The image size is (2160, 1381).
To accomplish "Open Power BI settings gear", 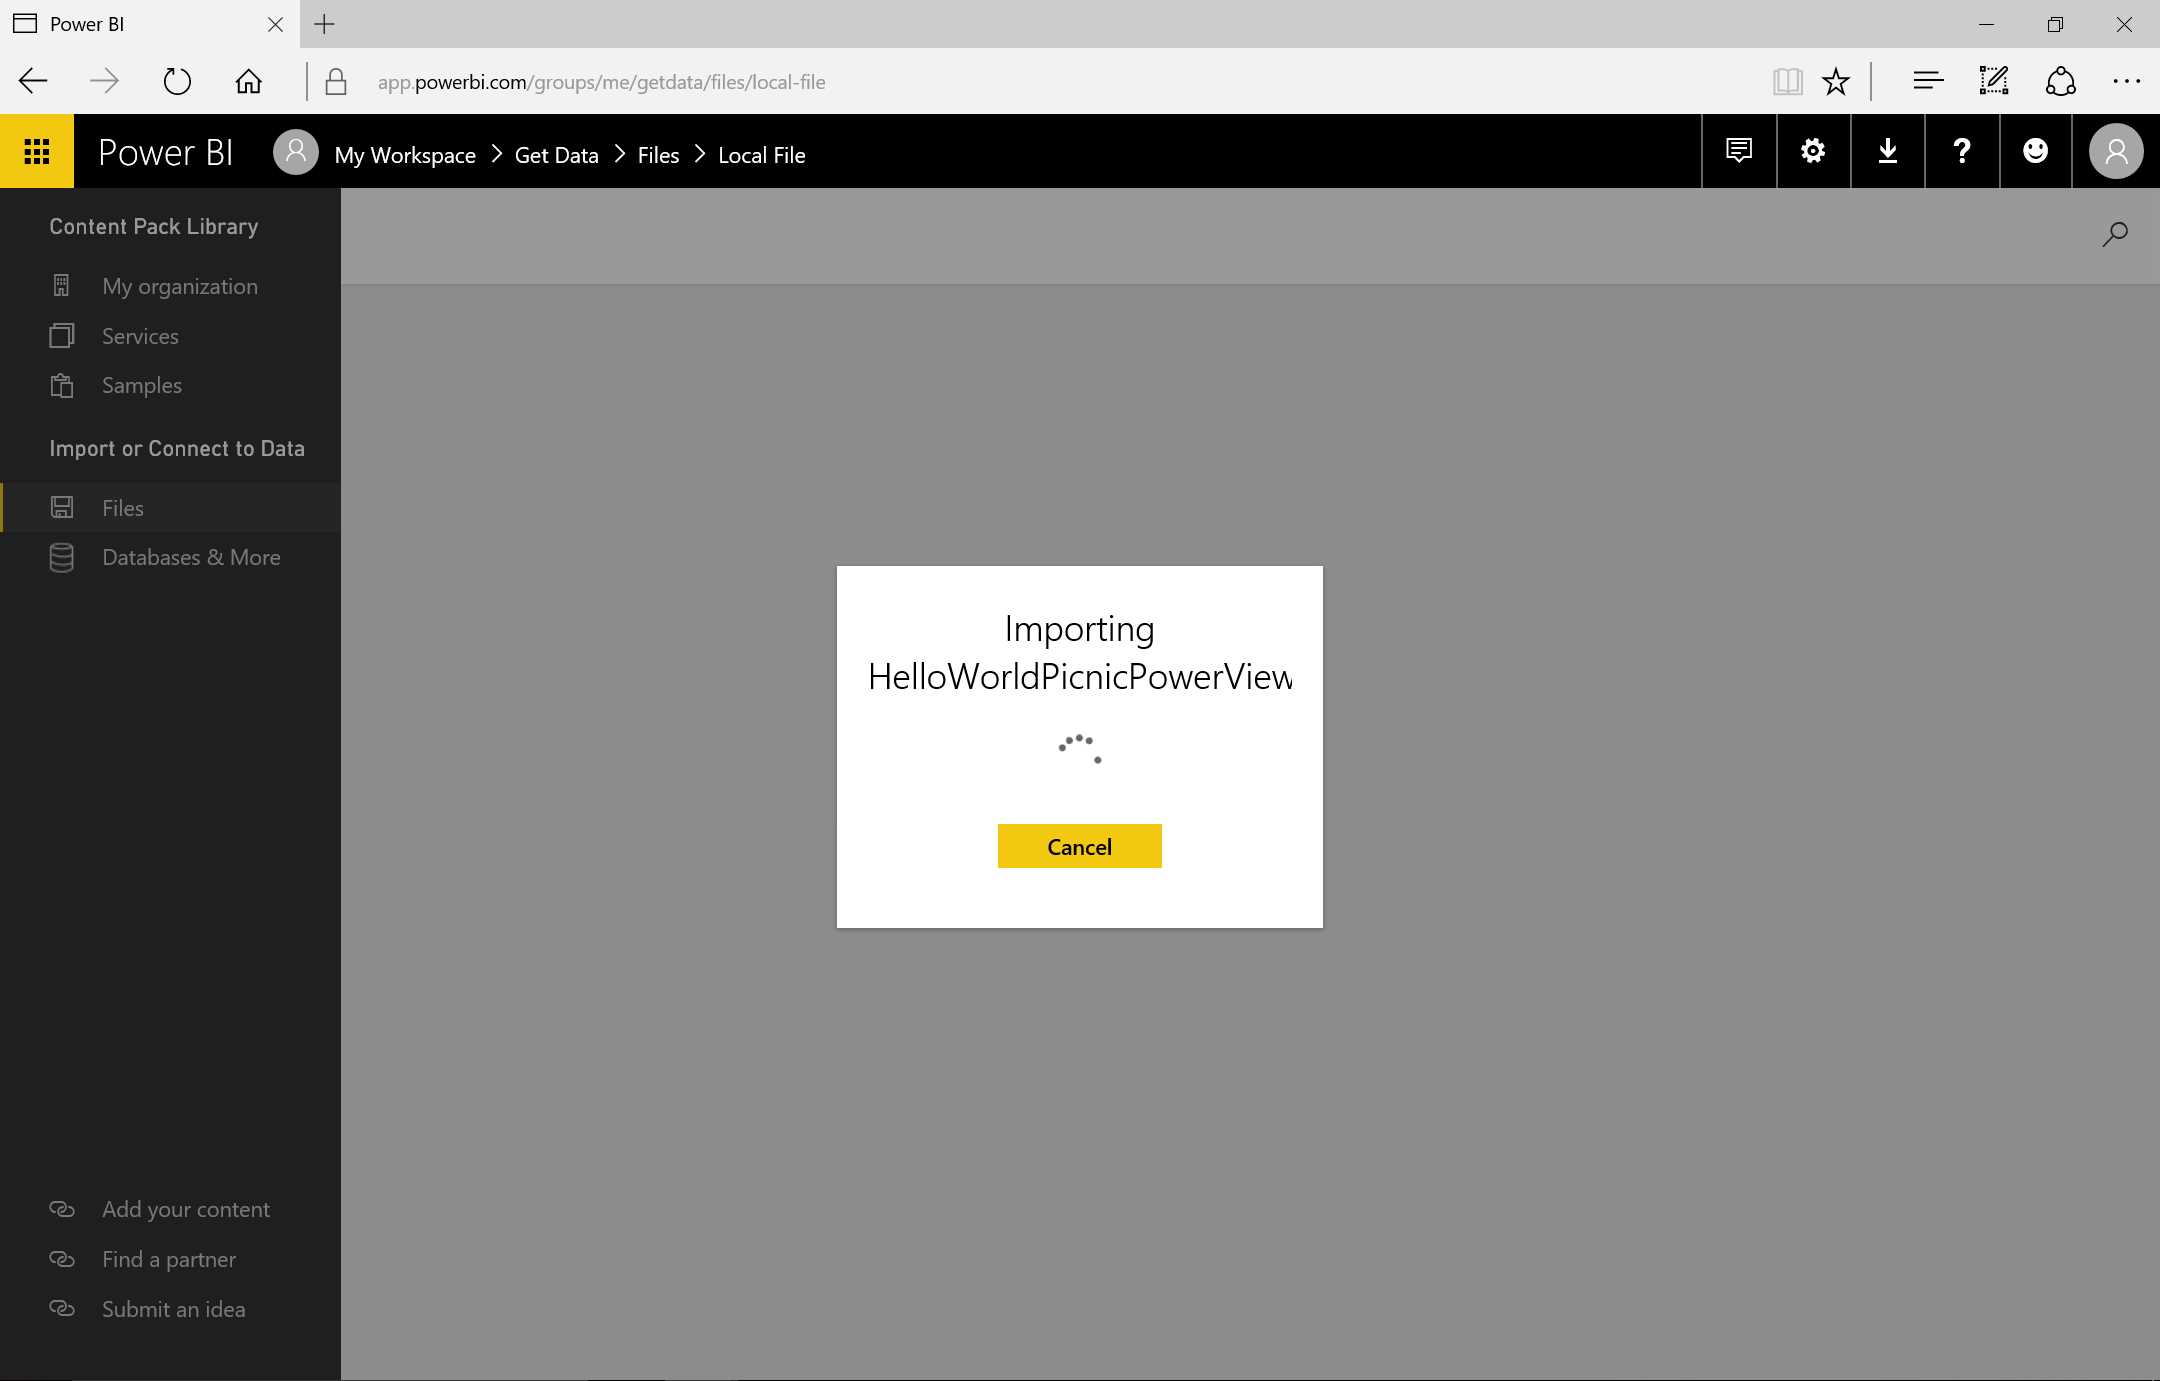I will tap(1812, 151).
